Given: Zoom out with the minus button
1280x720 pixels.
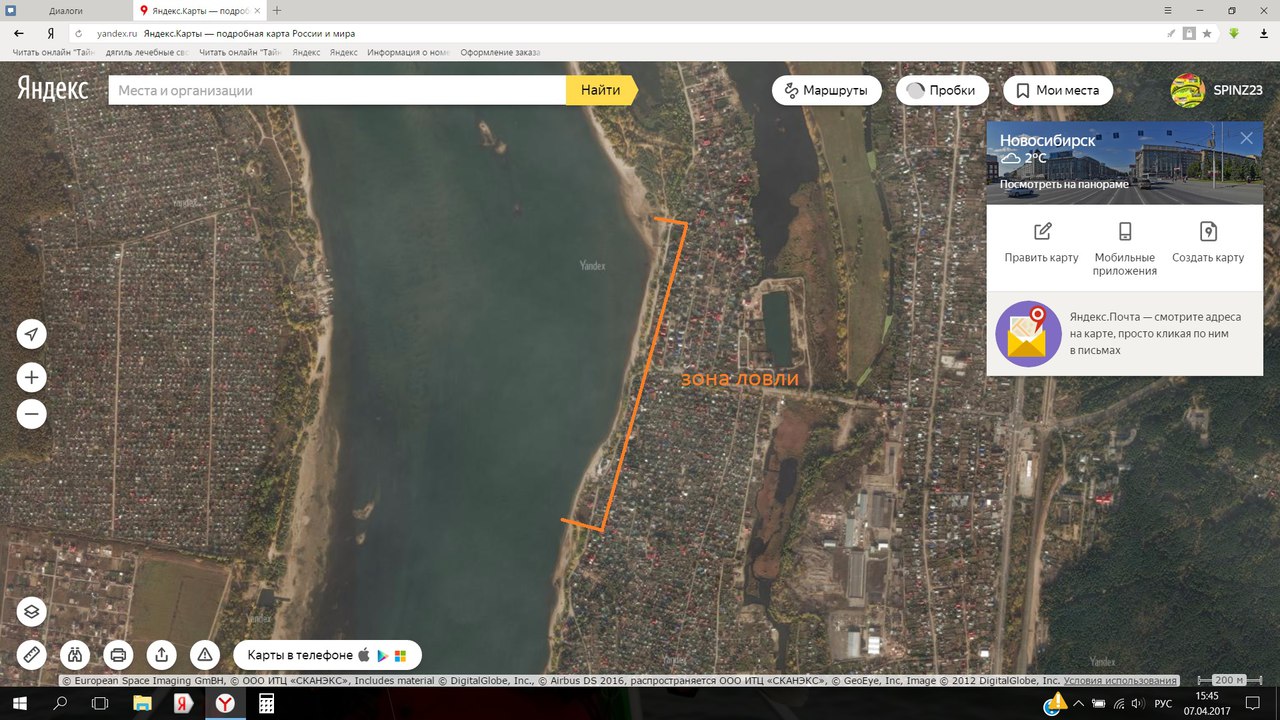Looking at the screenshot, I should 32,413.
